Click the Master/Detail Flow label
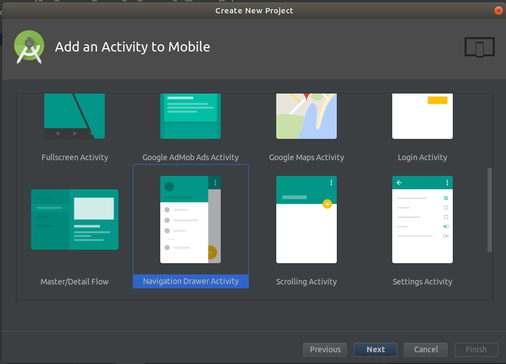The image size is (506, 364). [75, 282]
